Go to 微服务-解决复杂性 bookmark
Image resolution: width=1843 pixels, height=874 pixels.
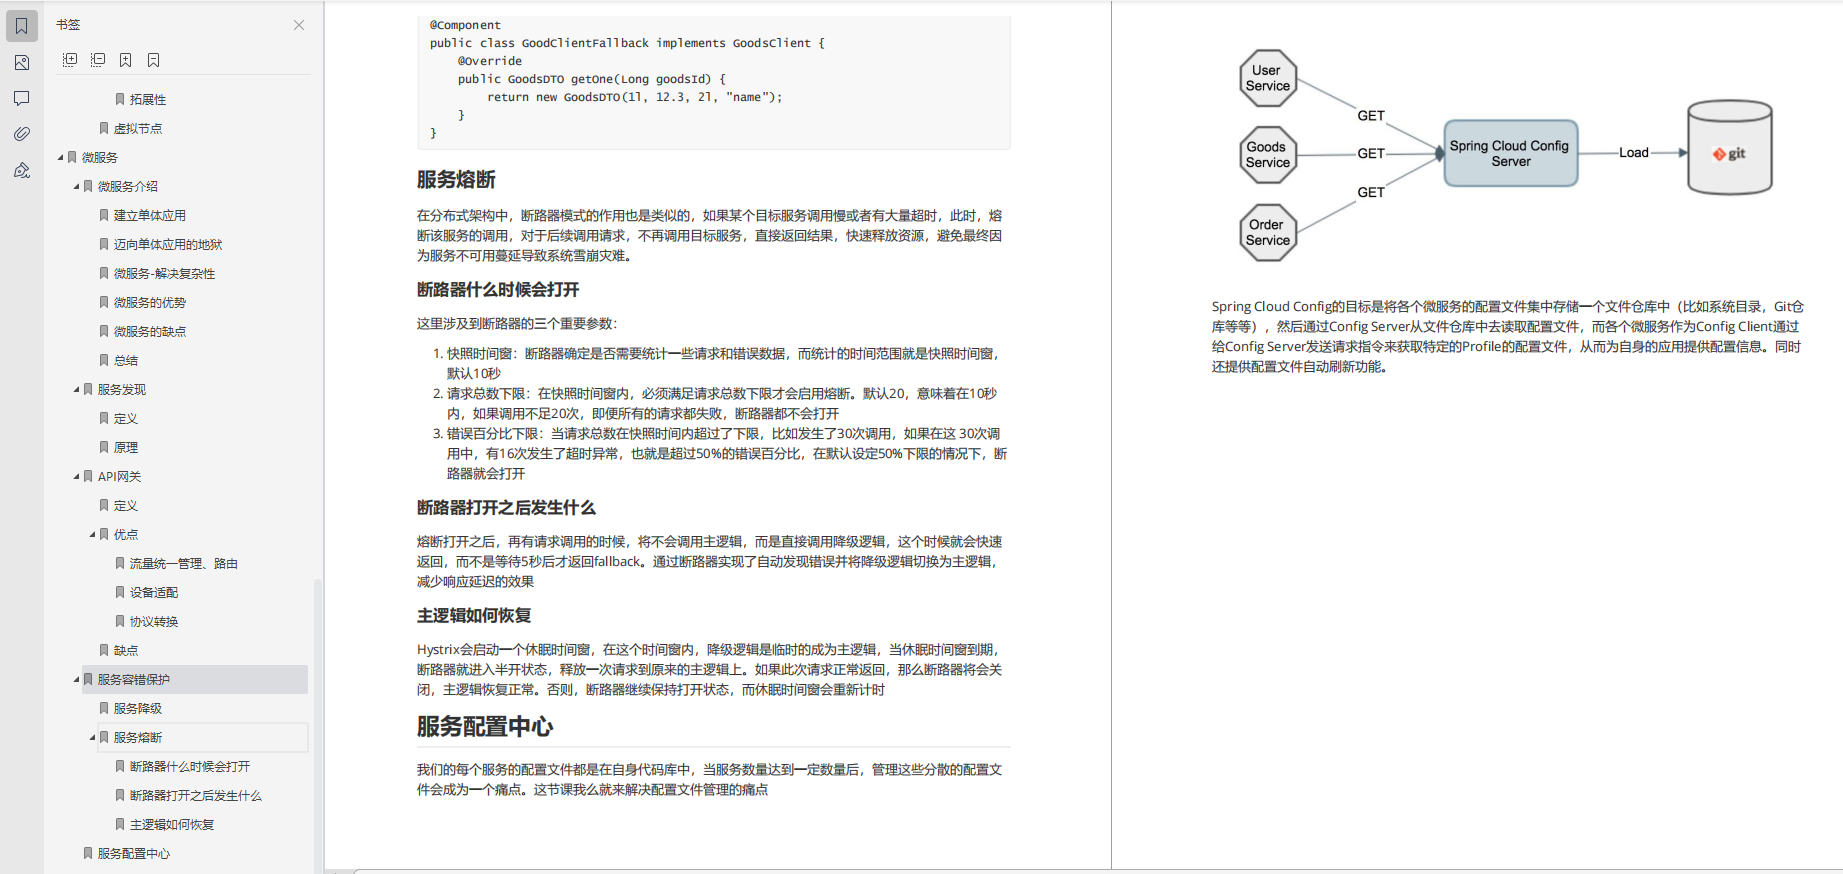(164, 273)
